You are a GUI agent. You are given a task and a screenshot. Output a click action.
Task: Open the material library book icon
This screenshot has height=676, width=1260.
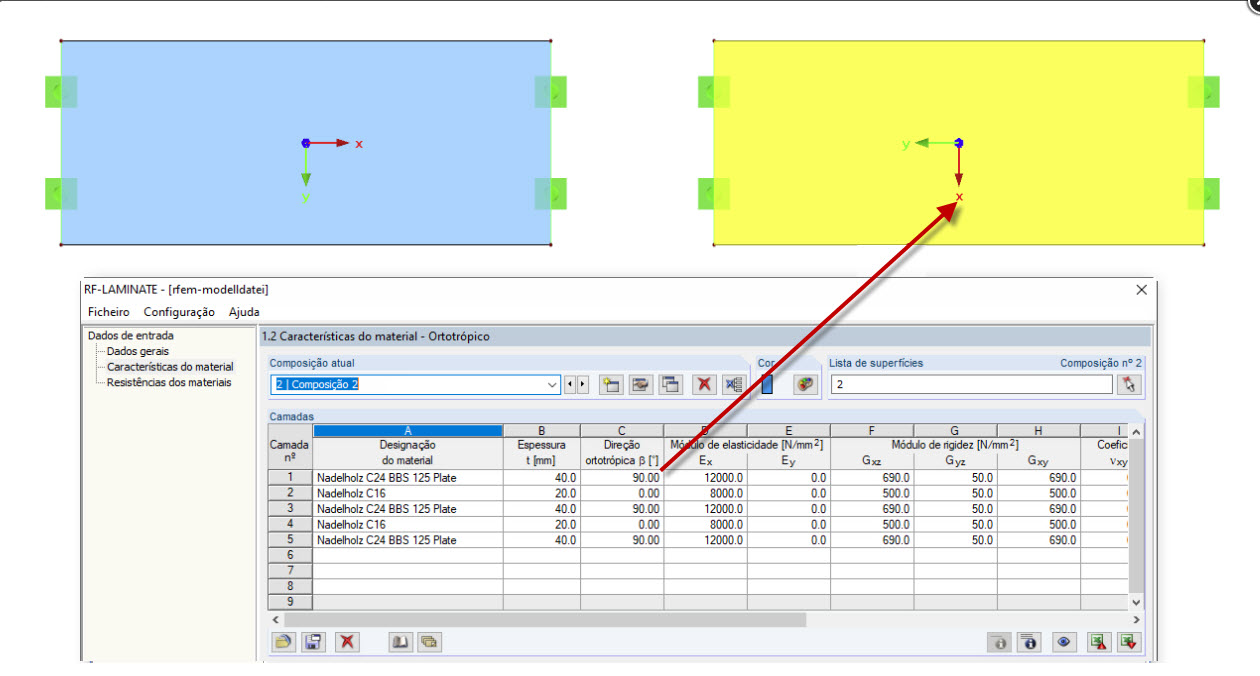(400, 642)
